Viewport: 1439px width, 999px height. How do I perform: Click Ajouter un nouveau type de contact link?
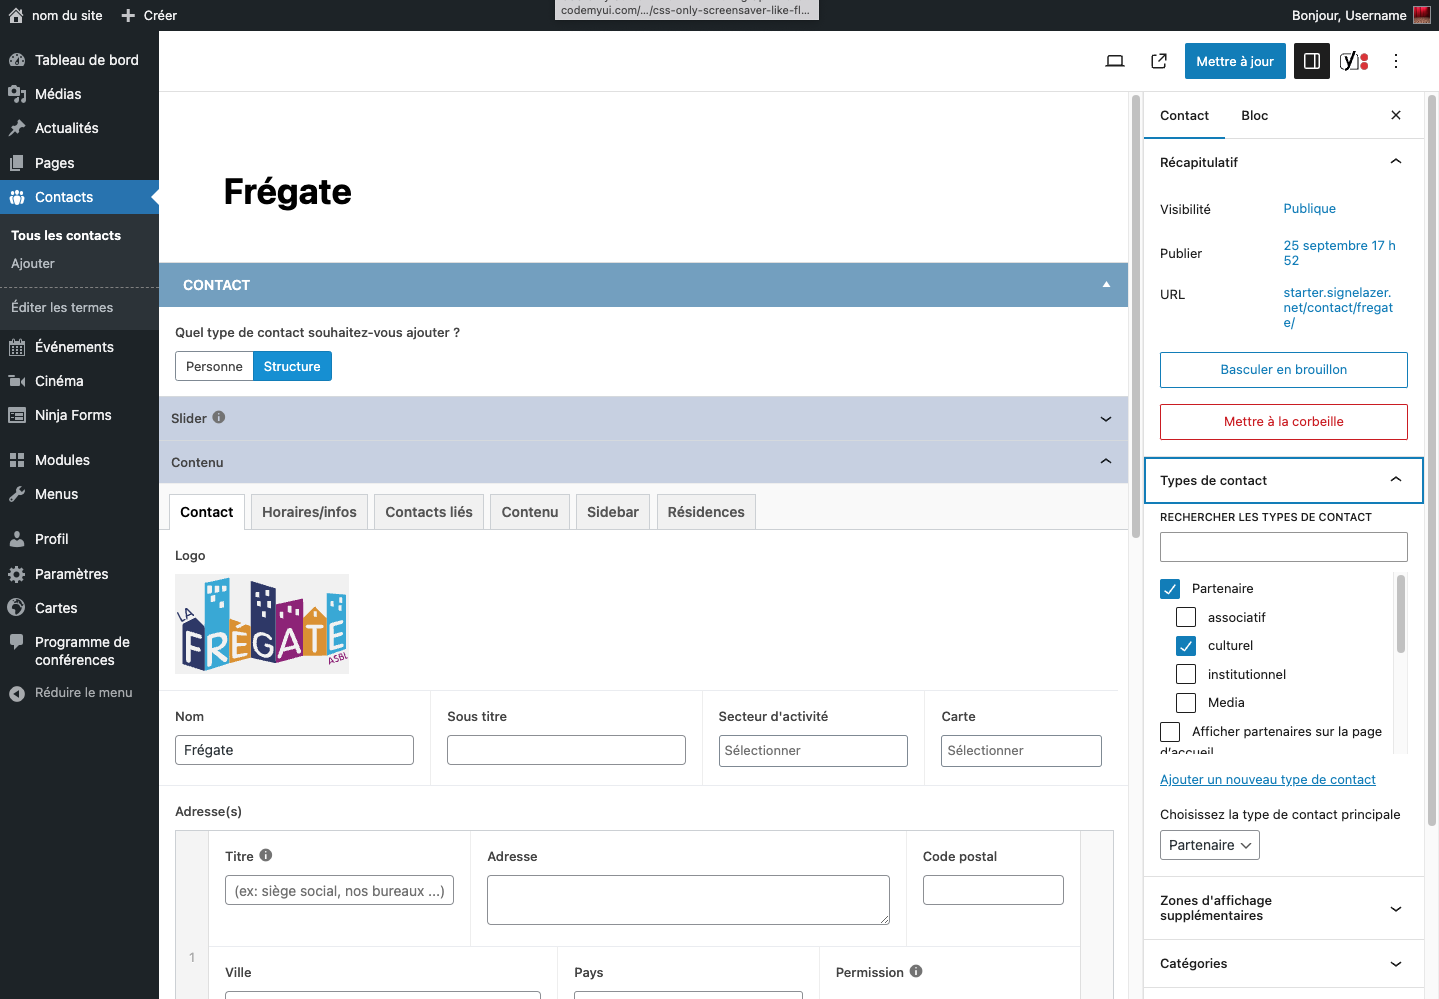[1267, 780]
